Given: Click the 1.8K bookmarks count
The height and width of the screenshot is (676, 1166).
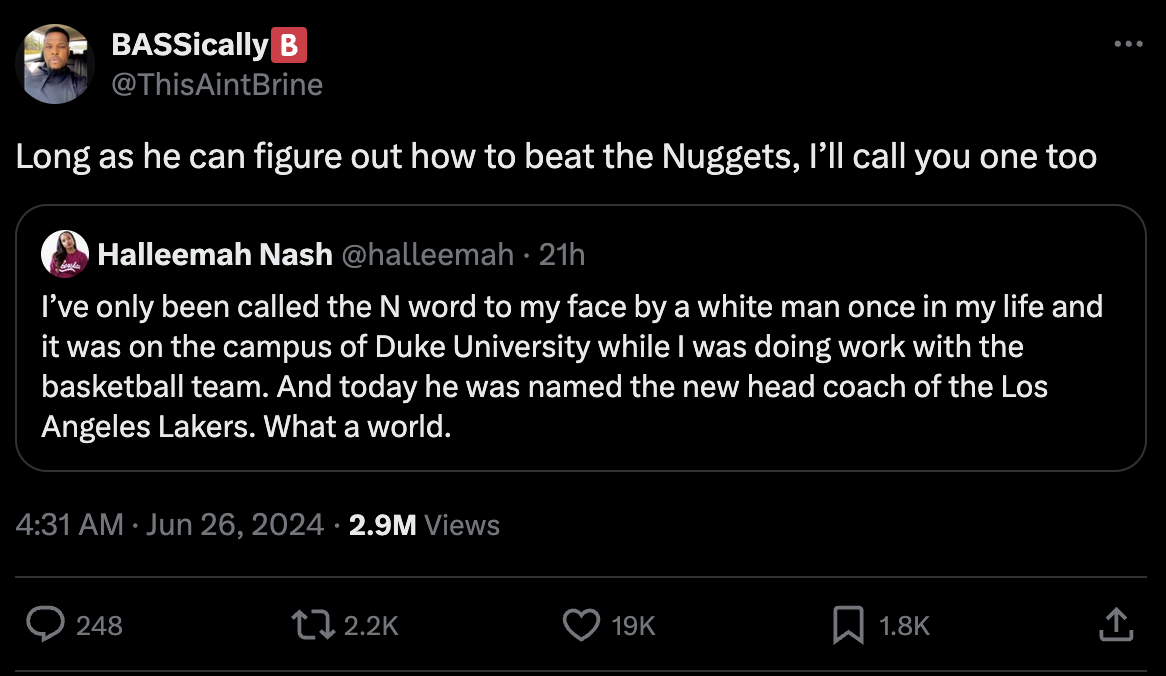Looking at the screenshot, I should tap(903, 625).
